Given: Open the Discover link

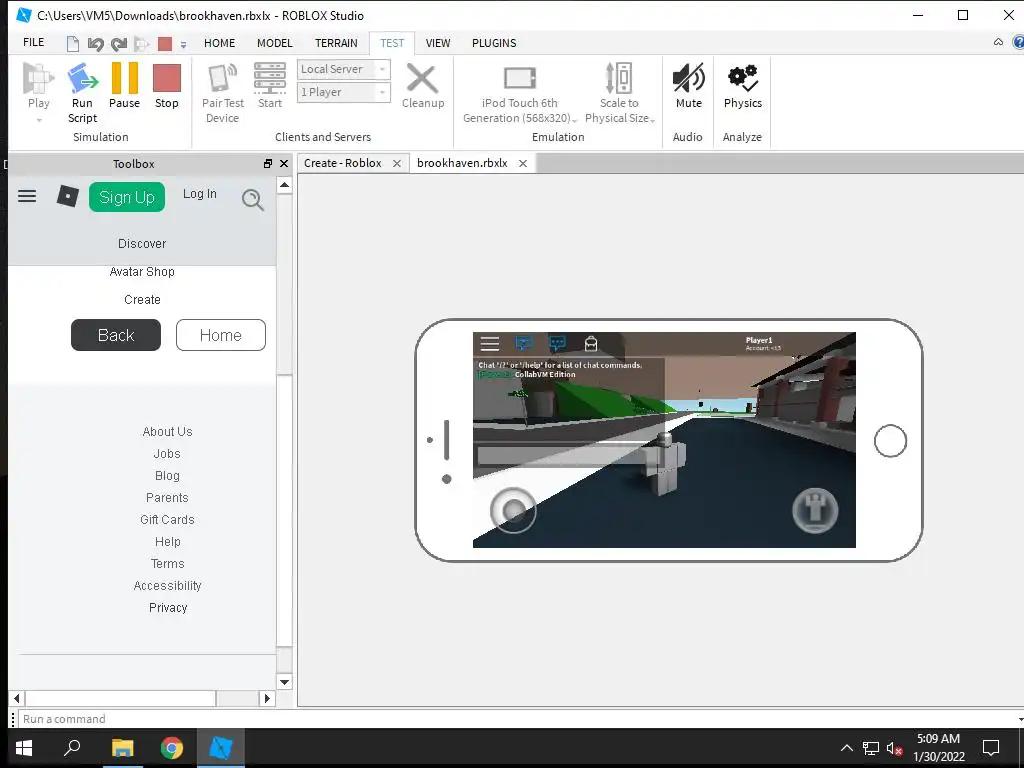Looking at the screenshot, I should pyautogui.click(x=142, y=244).
